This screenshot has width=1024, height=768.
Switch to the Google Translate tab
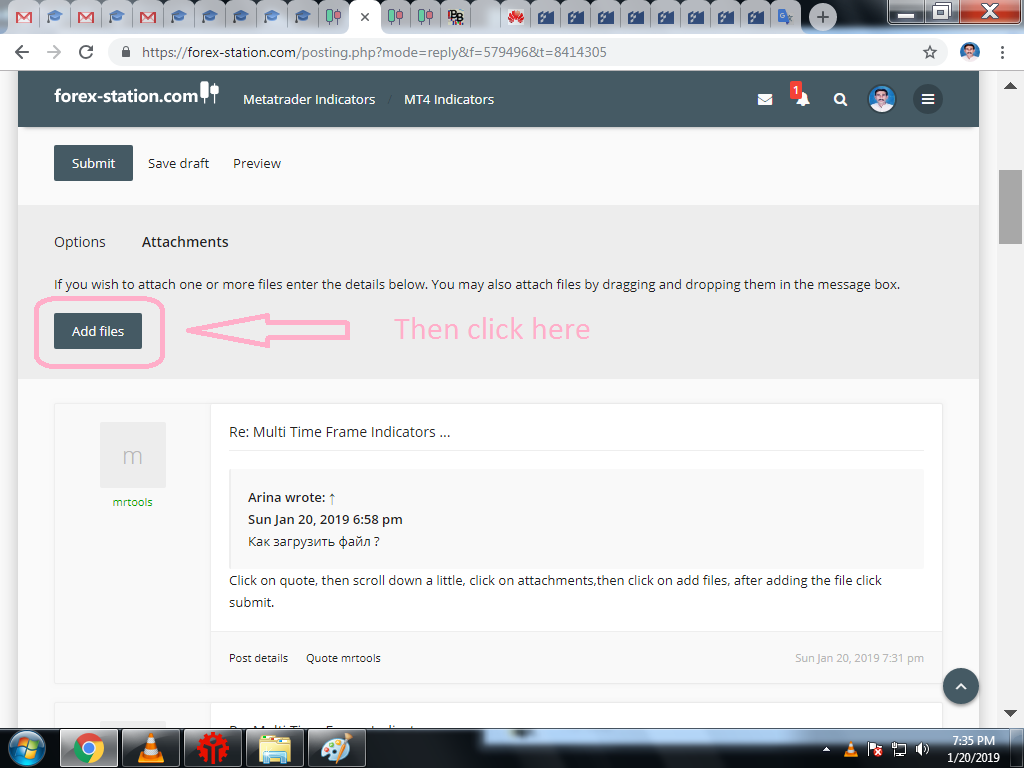coord(785,17)
